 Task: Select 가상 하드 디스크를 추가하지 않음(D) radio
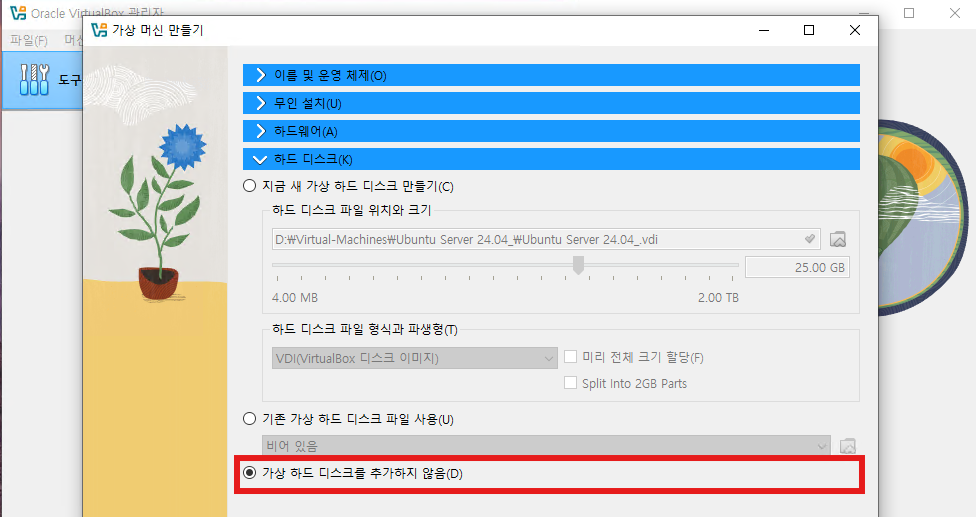pos(250,473)
